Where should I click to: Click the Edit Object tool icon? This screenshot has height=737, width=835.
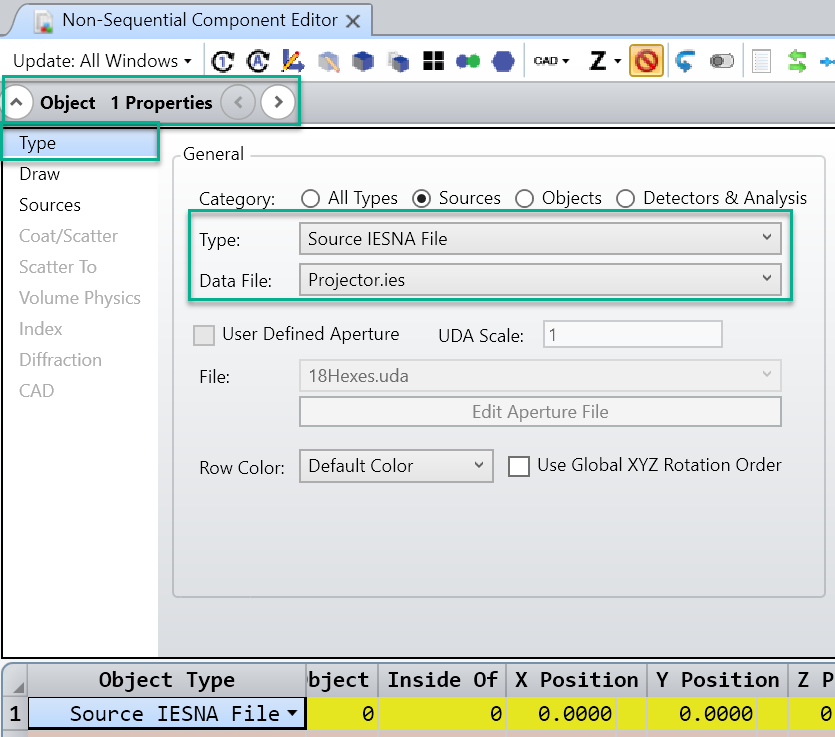(x=329, y=62)
